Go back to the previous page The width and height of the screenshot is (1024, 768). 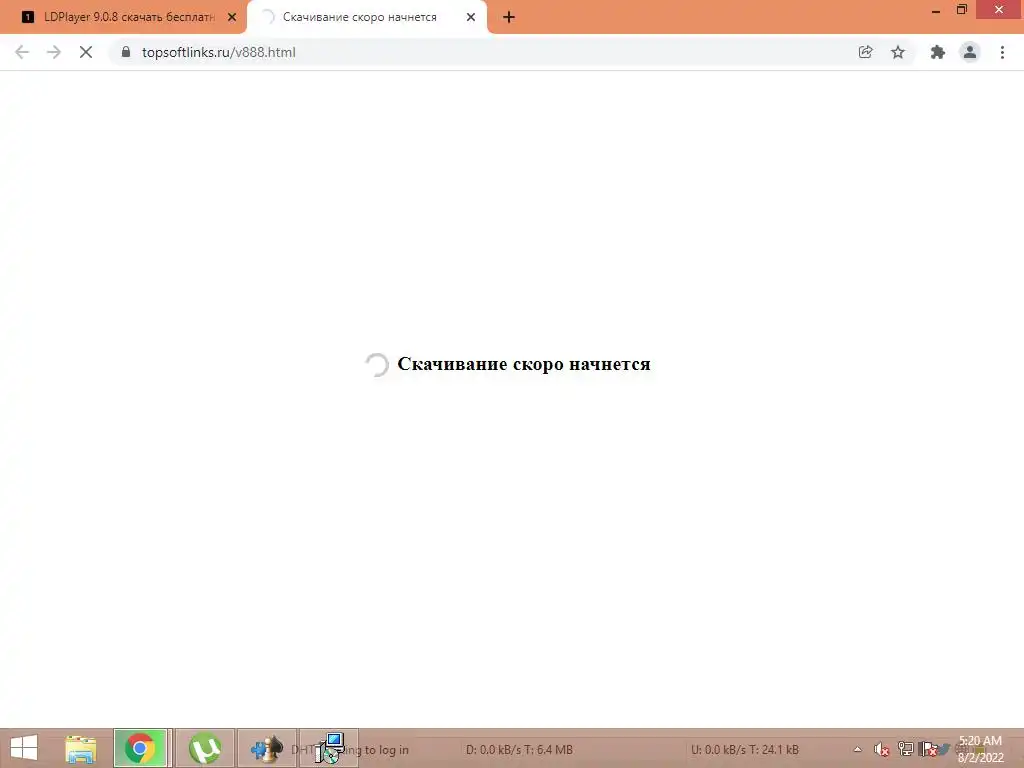22,52
